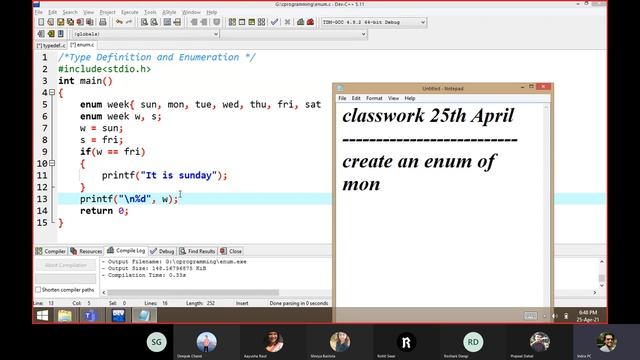Viewport: 640px width, 360px height.
Task: Click the Compile & Run toolbar icon
Action: coord(252,22)
